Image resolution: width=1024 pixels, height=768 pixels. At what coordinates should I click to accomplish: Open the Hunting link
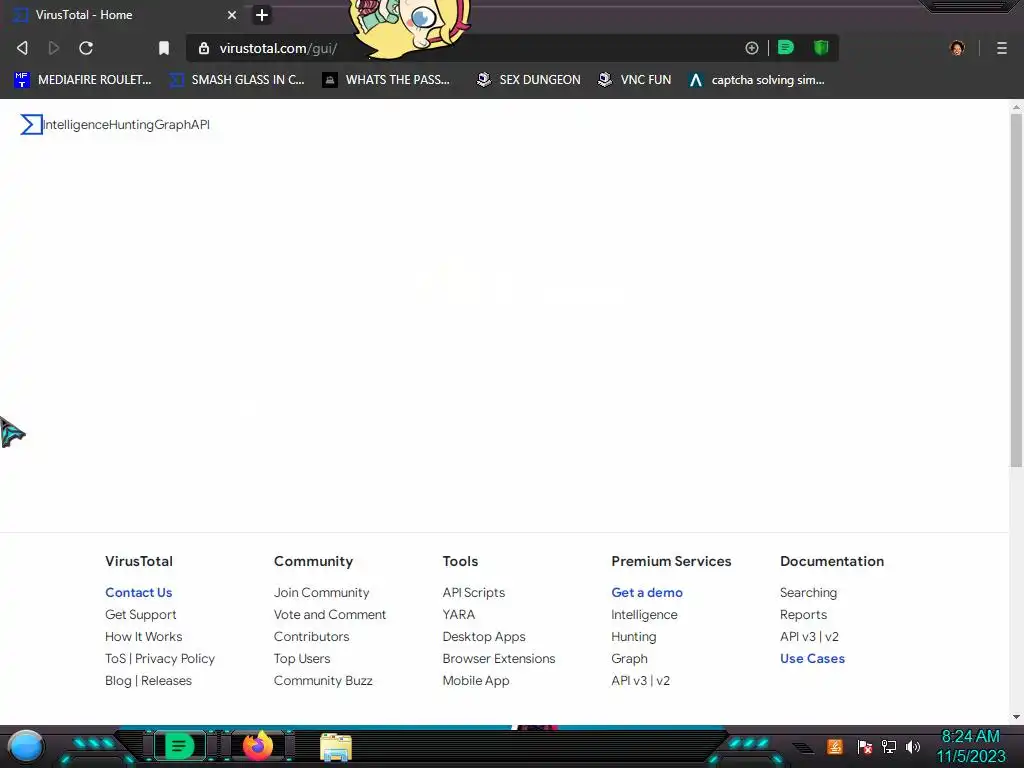633,636
